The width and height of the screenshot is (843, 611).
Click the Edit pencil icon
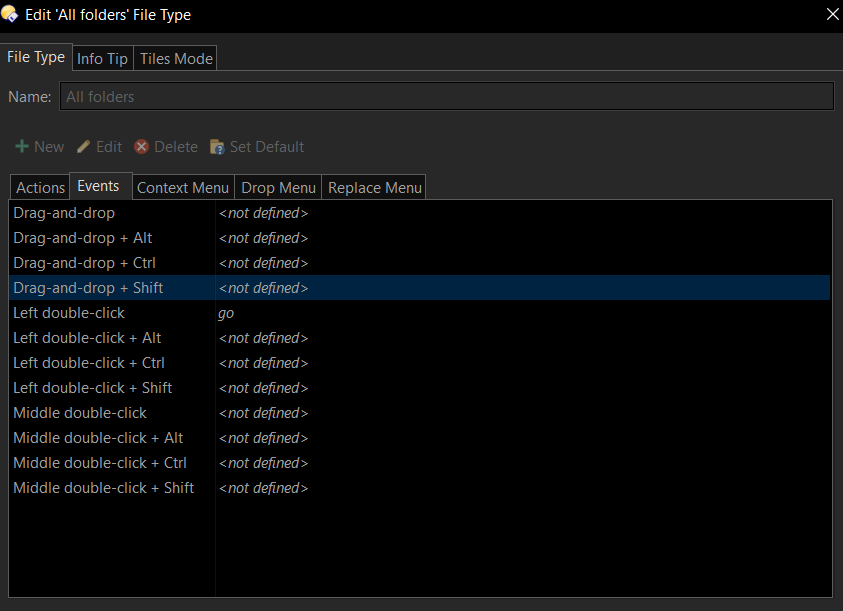(84, 147)
